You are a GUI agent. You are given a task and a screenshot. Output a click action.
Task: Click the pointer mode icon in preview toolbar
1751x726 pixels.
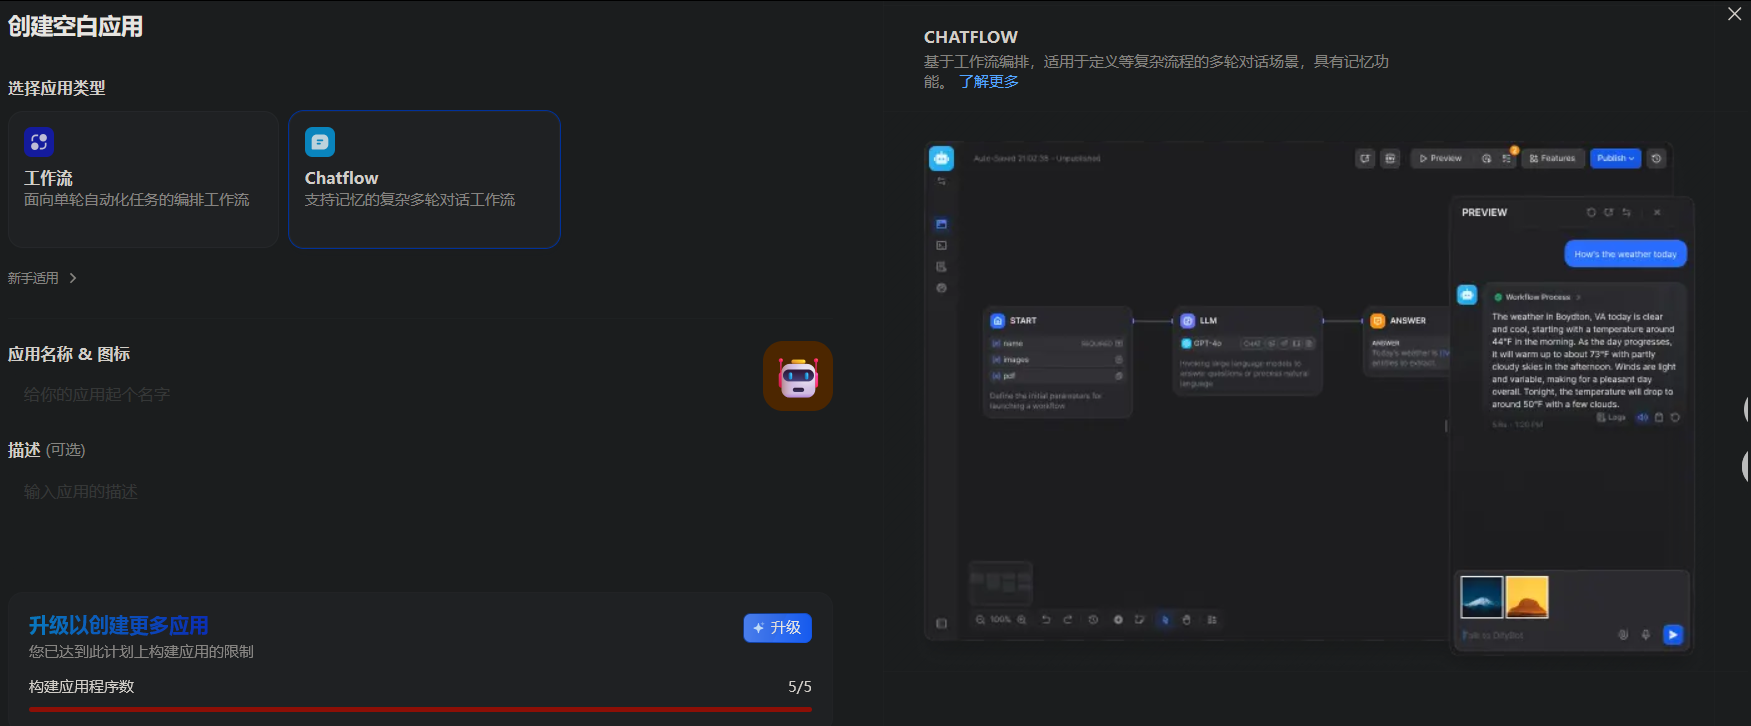1164,620
